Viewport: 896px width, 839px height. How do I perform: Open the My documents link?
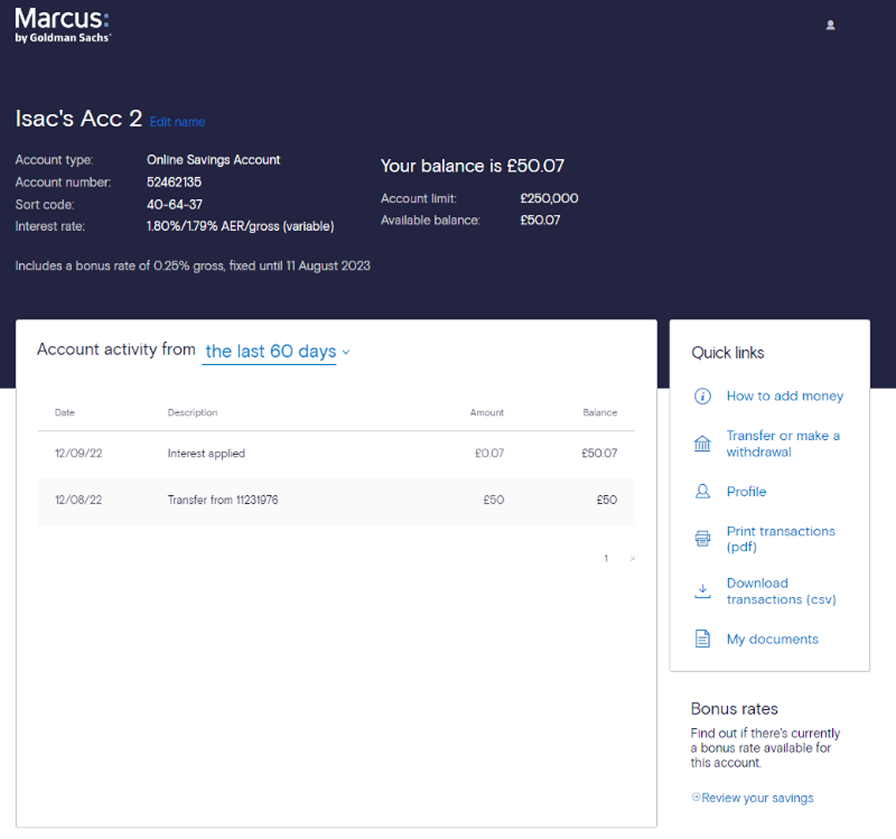tap(772, 639)
